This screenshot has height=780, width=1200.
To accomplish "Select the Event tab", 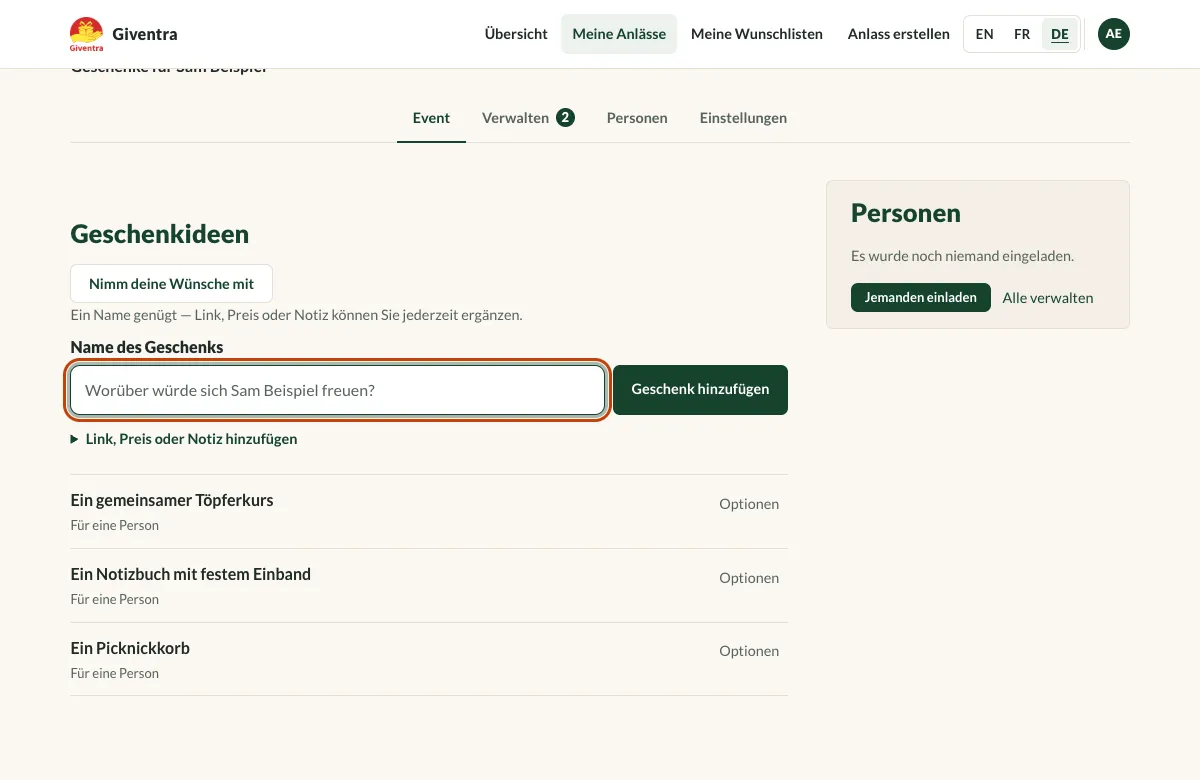I will click(431, 118).
